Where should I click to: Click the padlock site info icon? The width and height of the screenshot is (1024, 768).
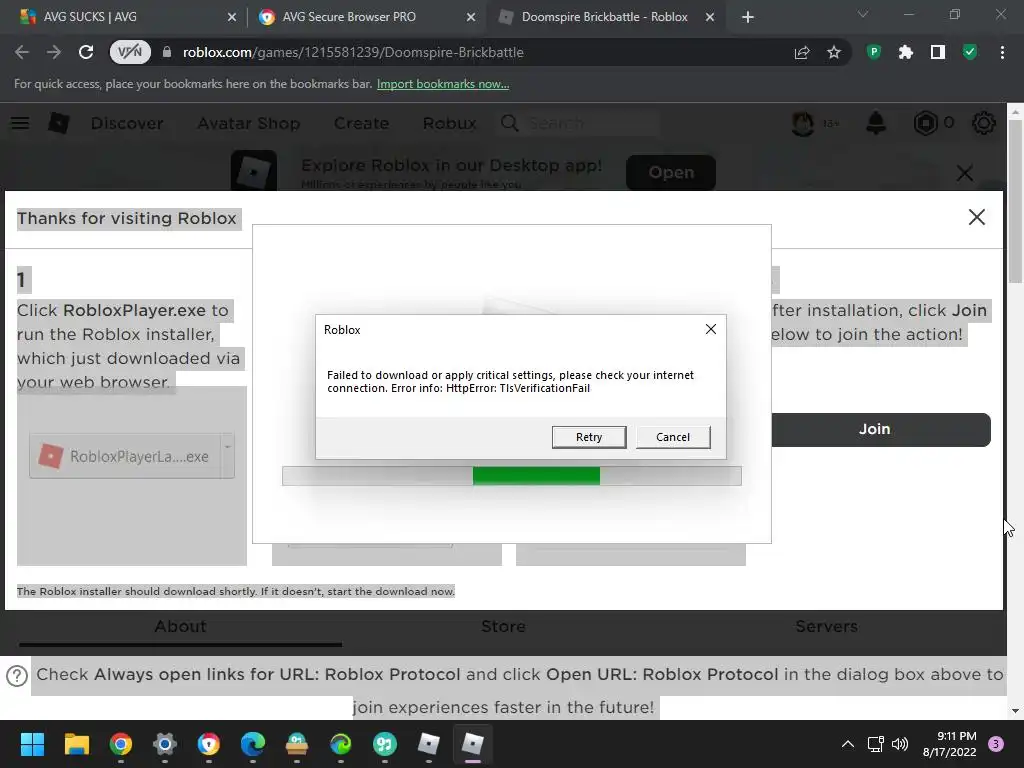coord(167,52)
